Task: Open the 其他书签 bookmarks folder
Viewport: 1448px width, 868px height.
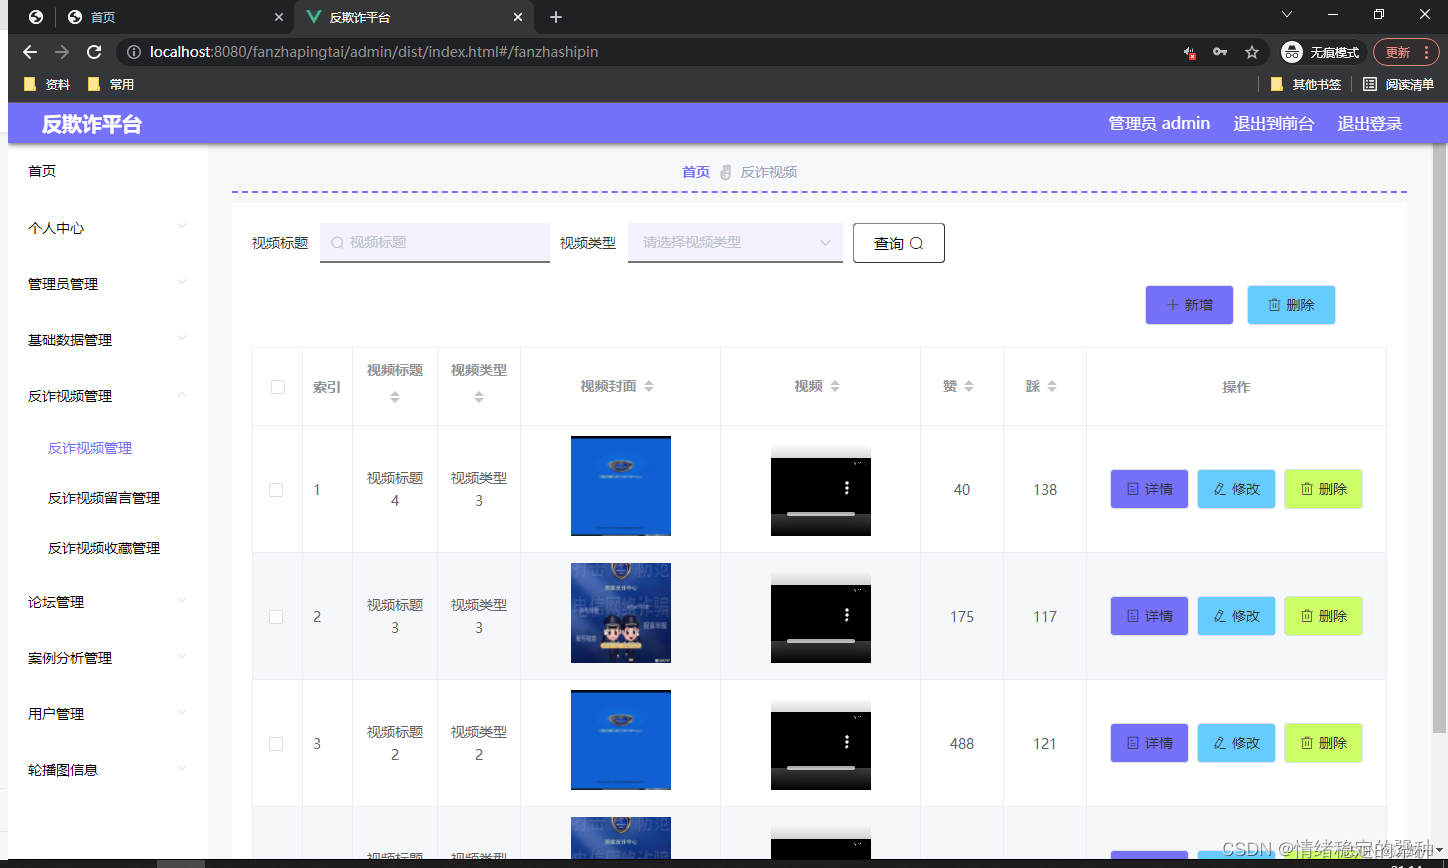Action: (1305, 85)
